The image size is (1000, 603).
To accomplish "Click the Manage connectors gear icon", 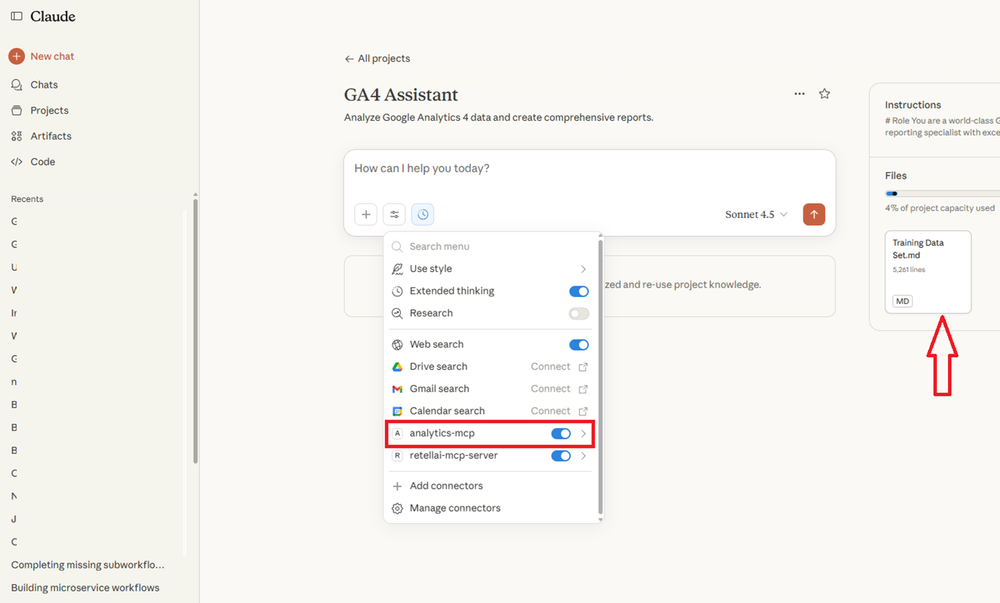I will tap(397, 508).
